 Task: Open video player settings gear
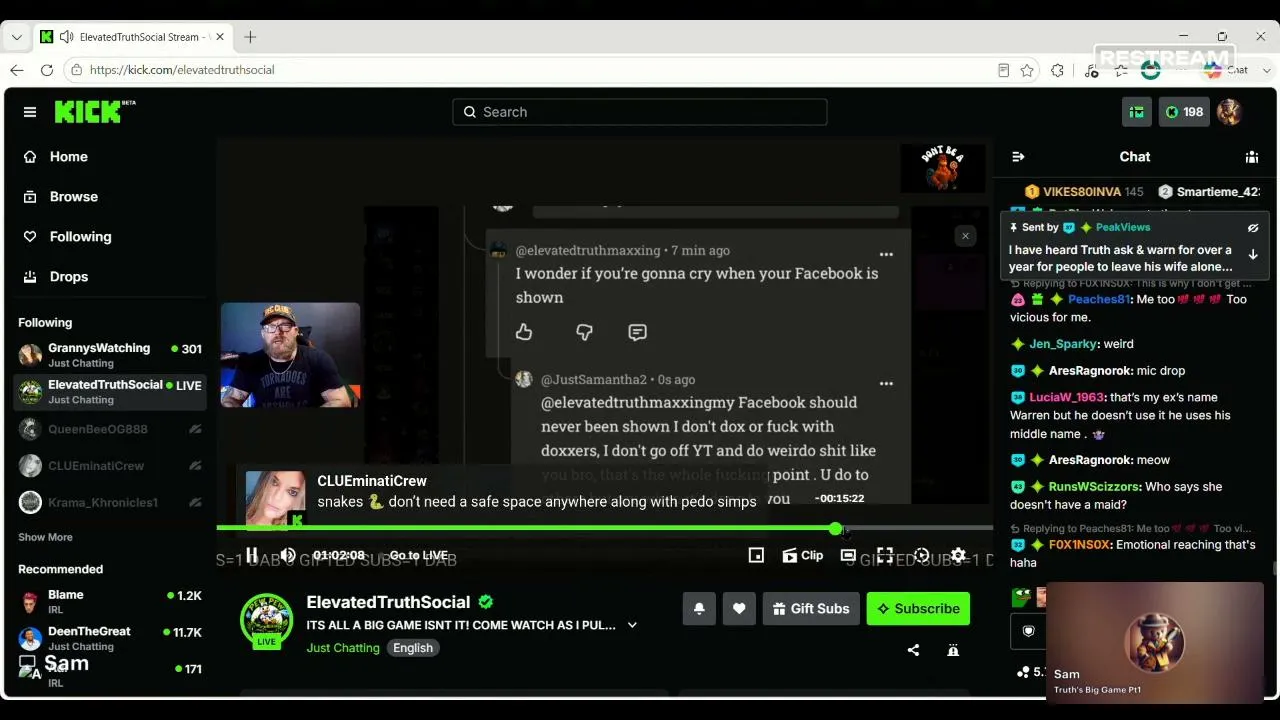click(x=958, y=555)
